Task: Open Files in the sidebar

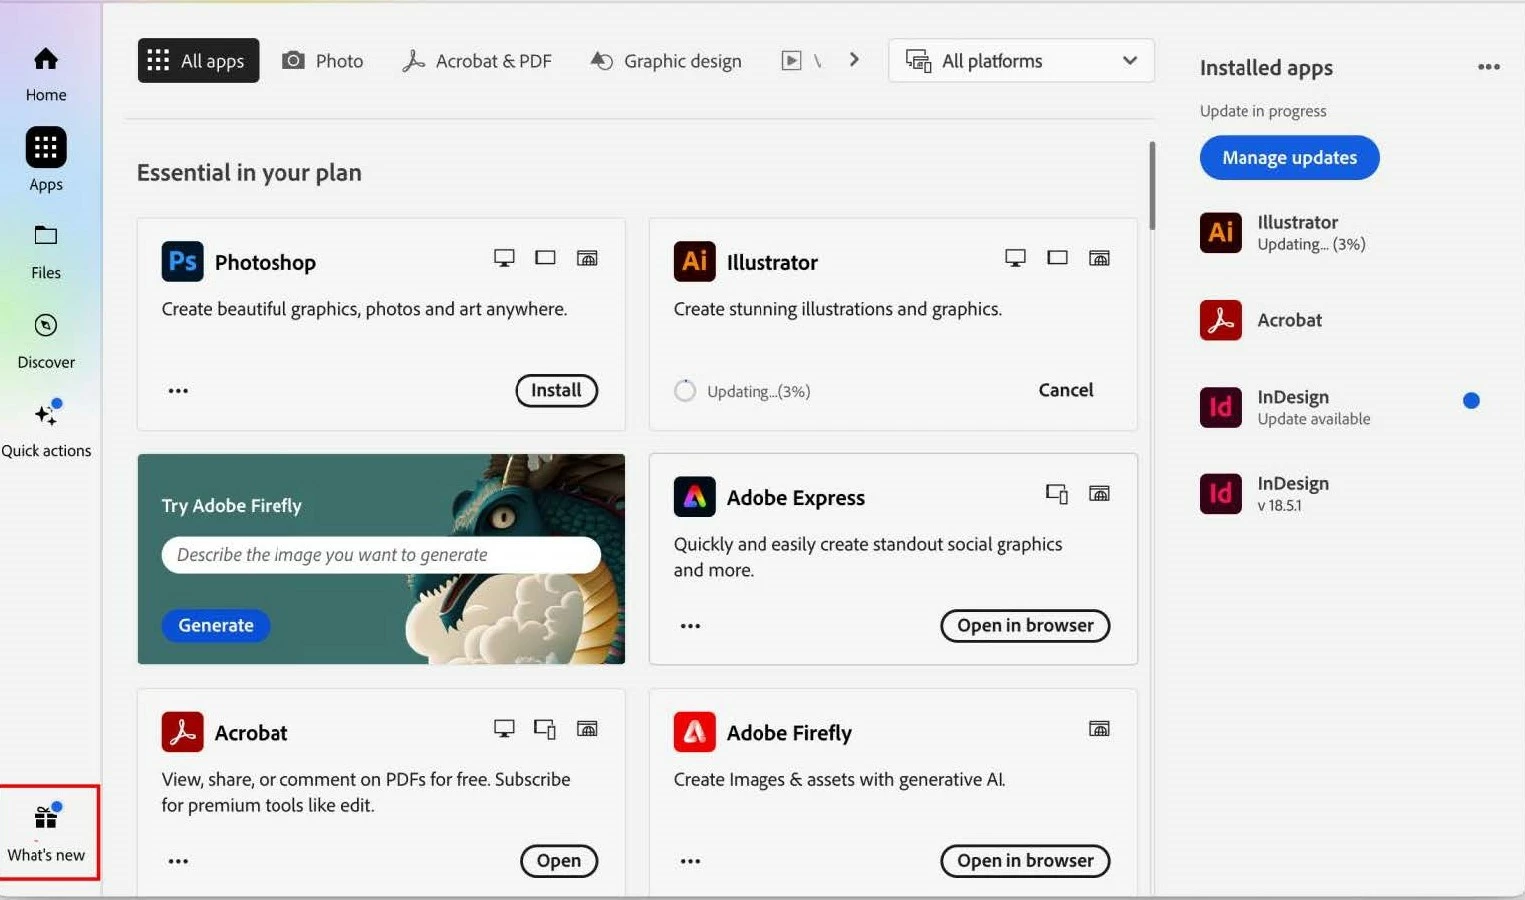Action: 46,252
